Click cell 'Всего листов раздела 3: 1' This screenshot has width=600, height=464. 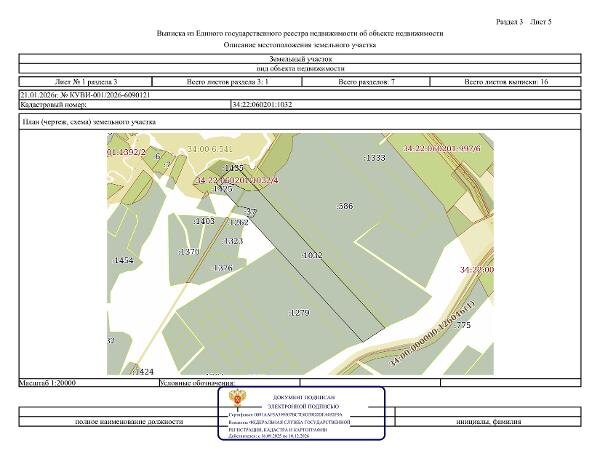227,81
